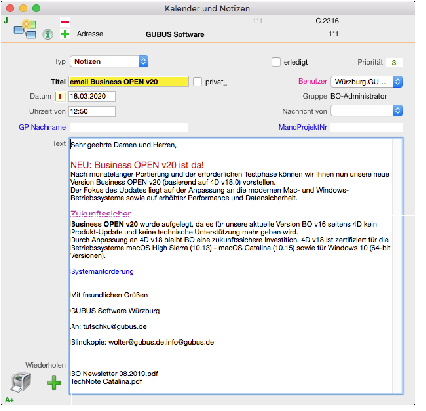Click the large green plus near Wiederholen
This screenshot has width=426, height=411.
click(x=54, y=383)
